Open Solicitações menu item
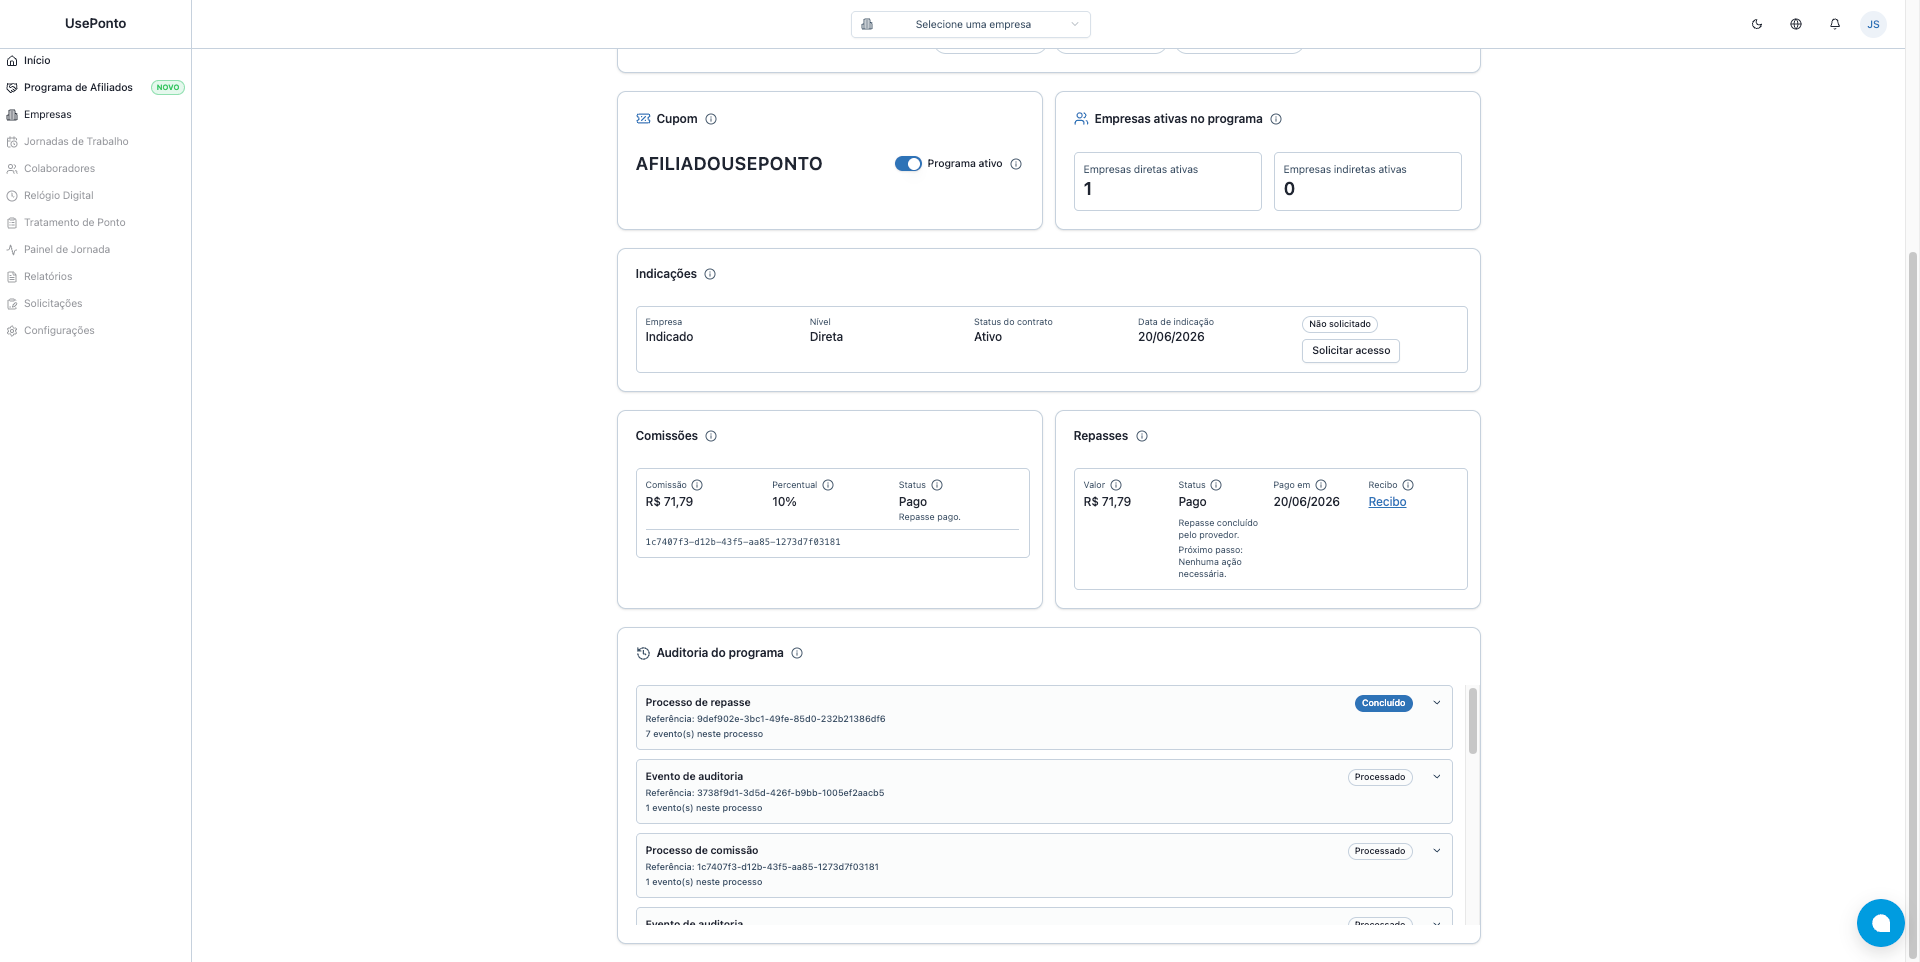The image size is (1920, 962). [x=53, y=304]
